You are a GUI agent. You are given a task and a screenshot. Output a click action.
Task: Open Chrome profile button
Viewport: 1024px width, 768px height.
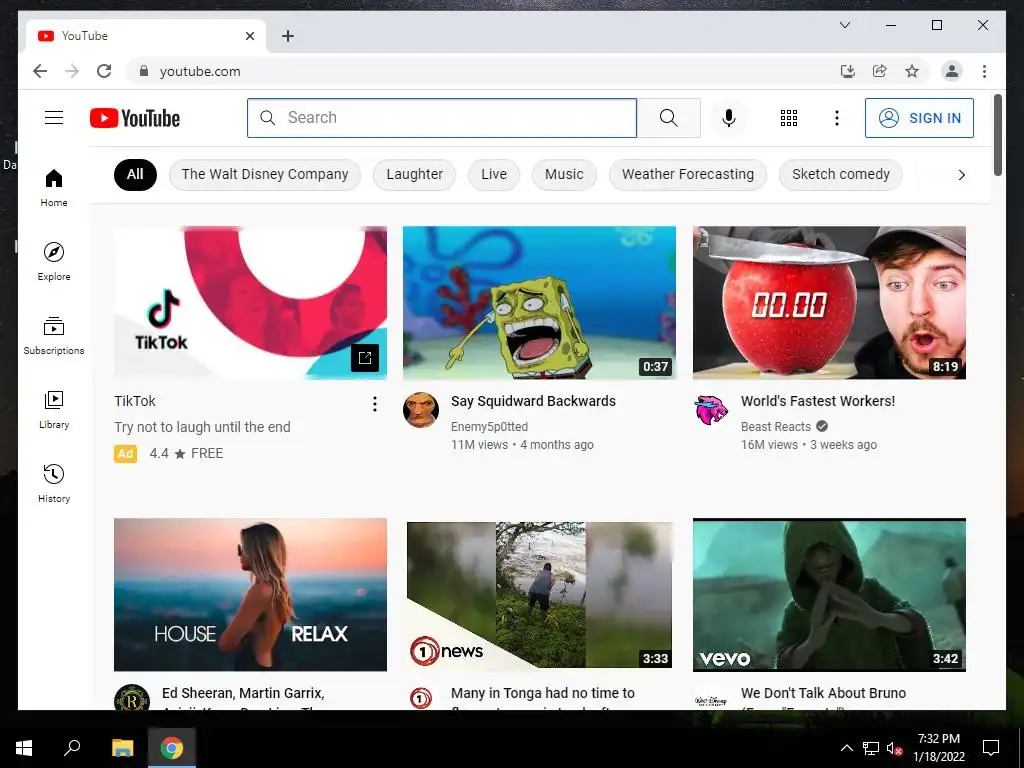tap(952, 71)
